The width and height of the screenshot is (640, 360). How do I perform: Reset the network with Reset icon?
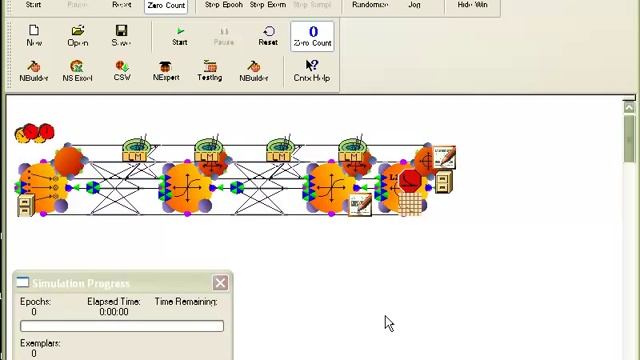(268, 36)
